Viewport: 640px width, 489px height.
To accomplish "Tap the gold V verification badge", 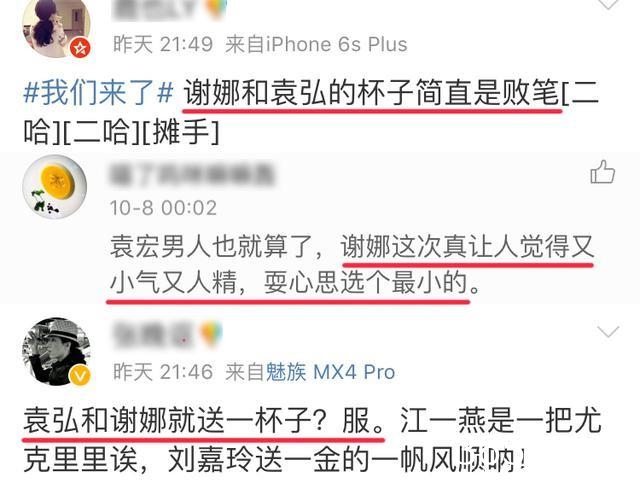I will [x=80, y=376].
